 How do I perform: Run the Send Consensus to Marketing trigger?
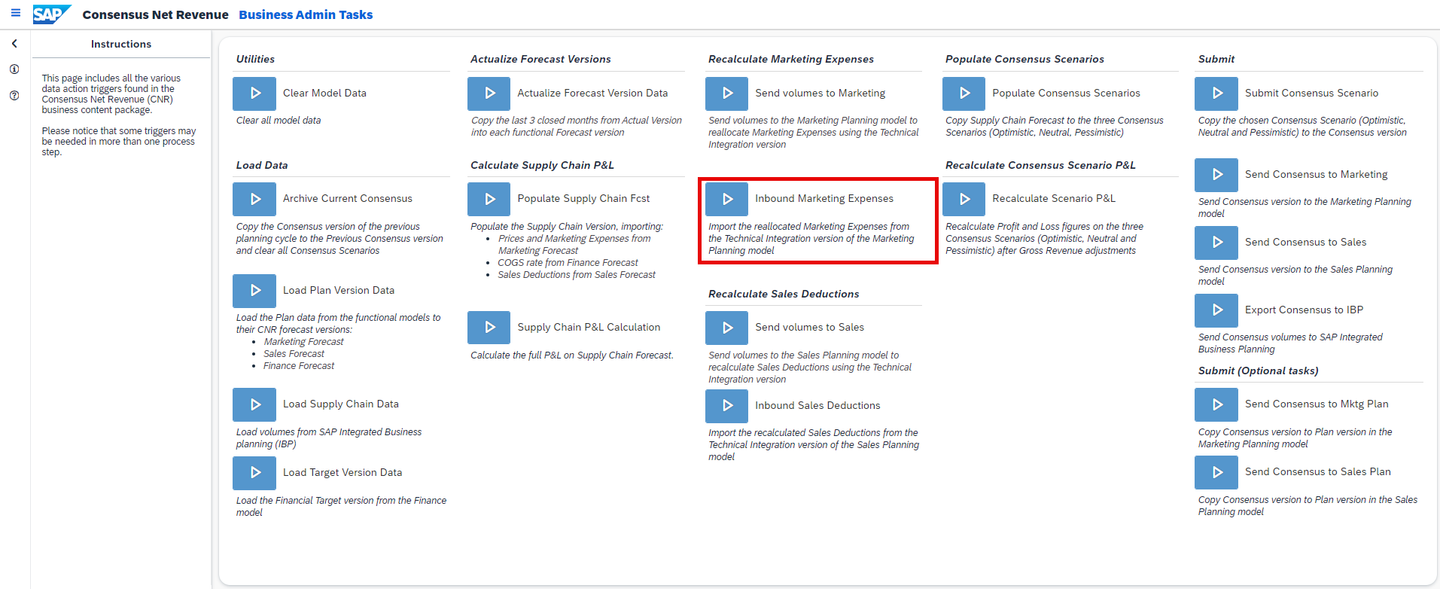click(x=1216, y=174)
